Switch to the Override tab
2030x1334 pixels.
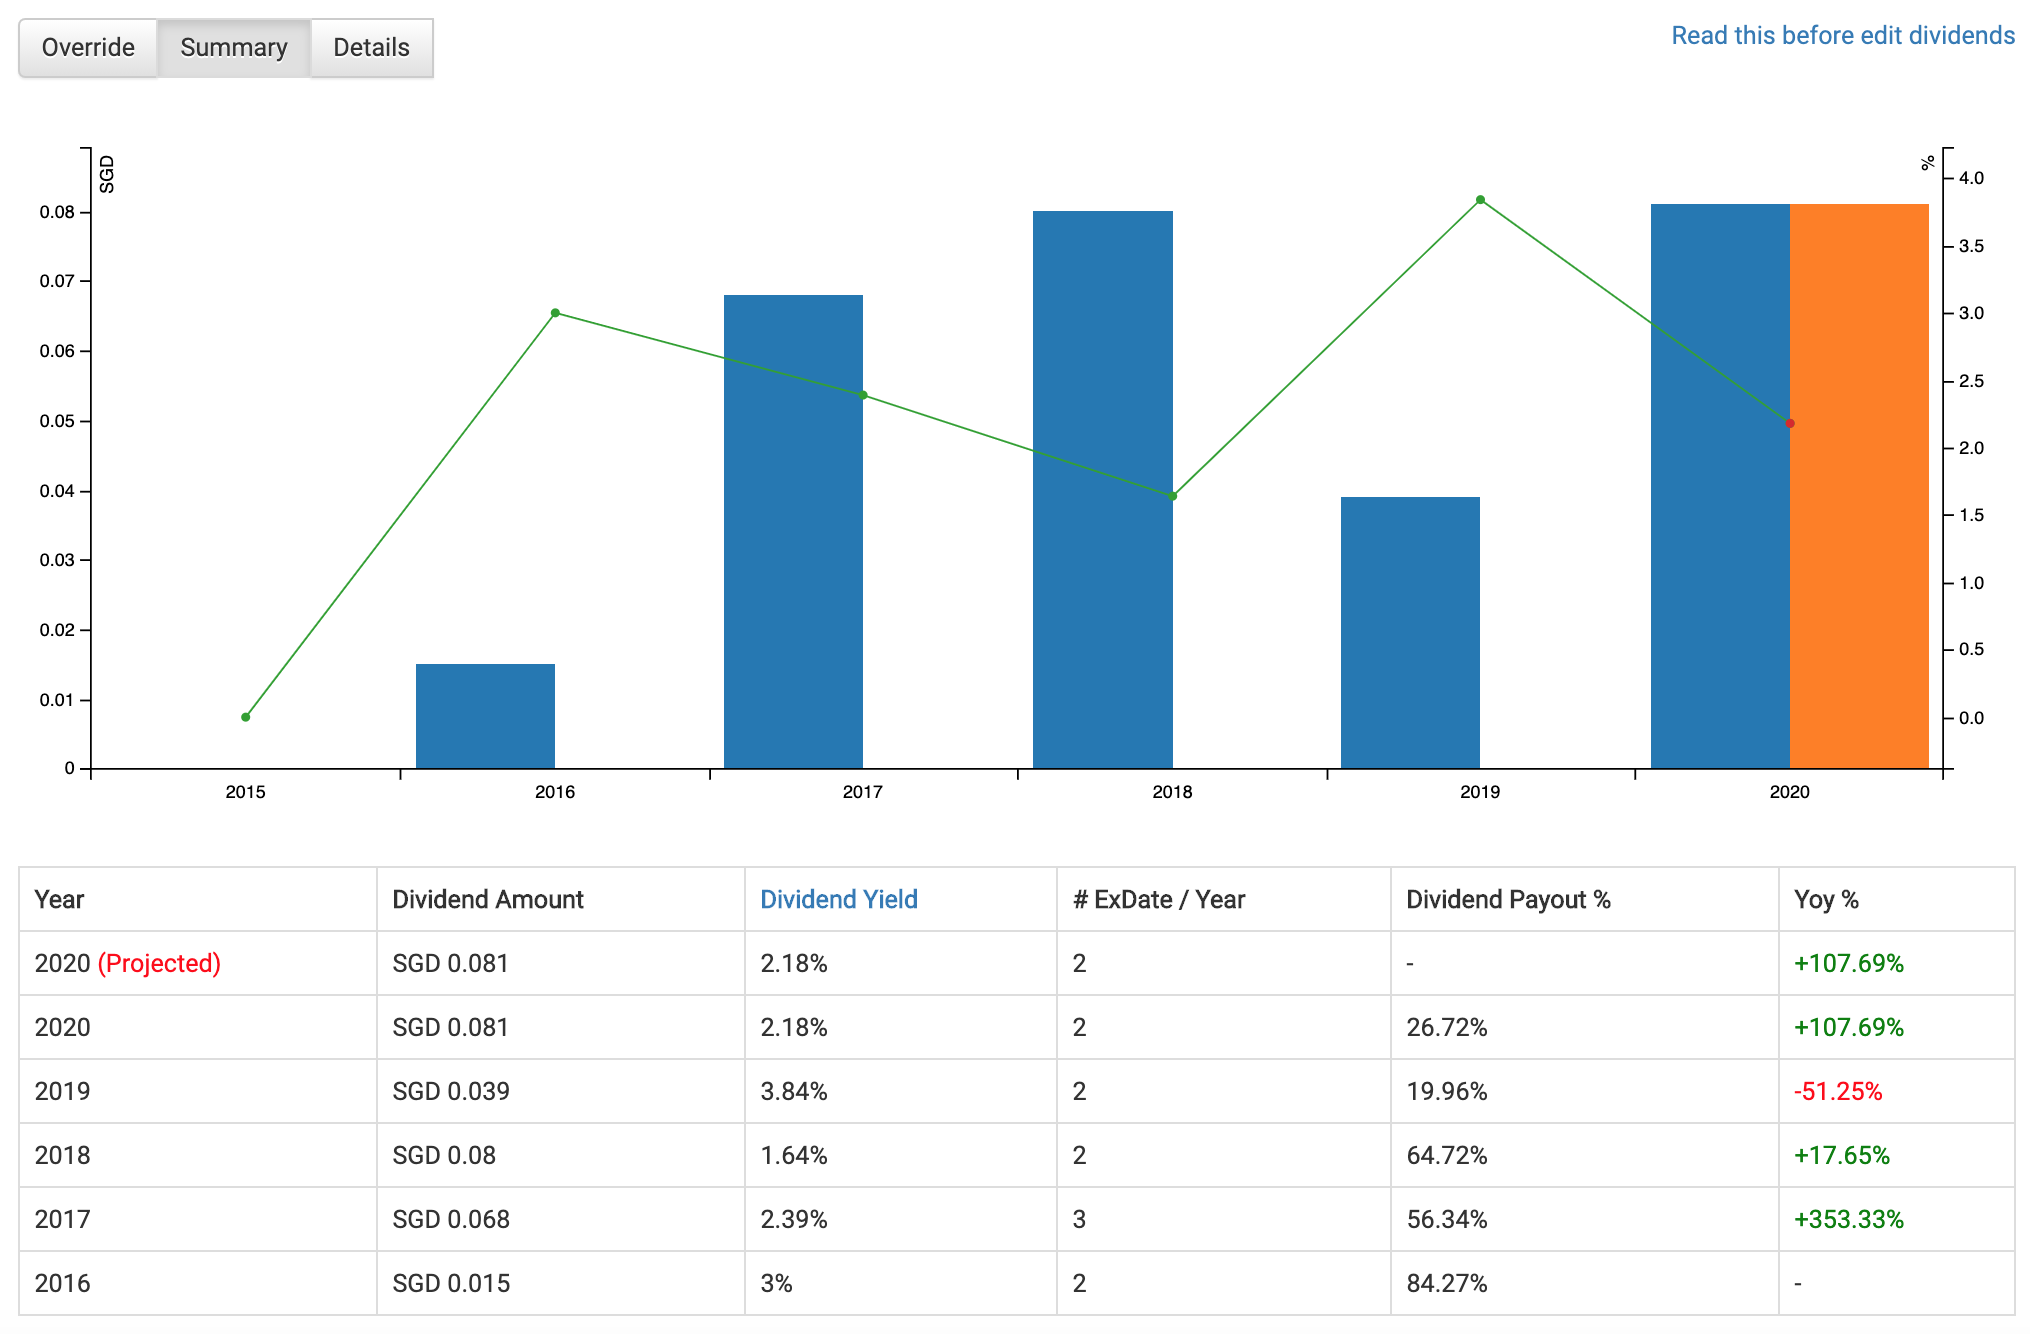point(88,48)
